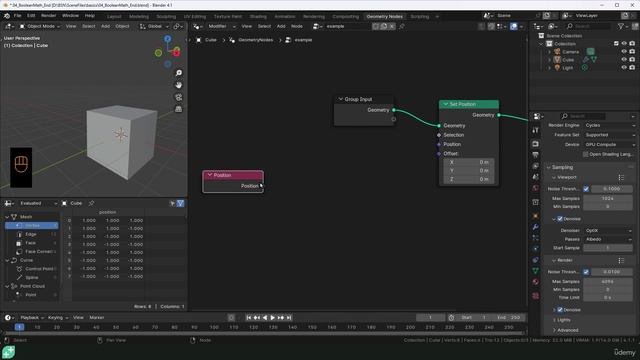The width and height of the screenshot is (640, 360).
Task: Click the pin icon in node editor header
Action: pyautogui.click(x=402, y=26)
